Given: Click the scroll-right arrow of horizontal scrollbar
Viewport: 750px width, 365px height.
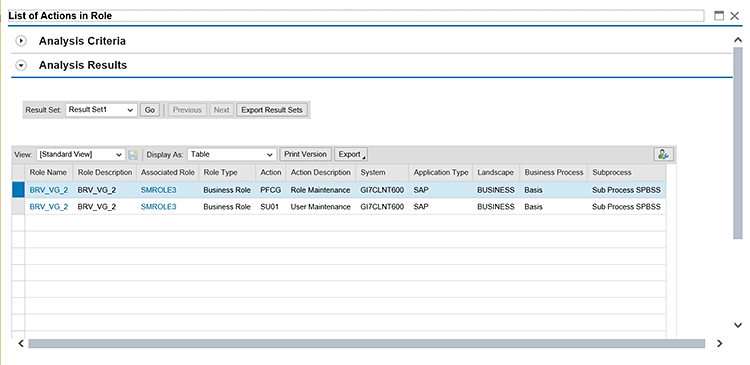Looking at the screenshot, I should [719, 343].
